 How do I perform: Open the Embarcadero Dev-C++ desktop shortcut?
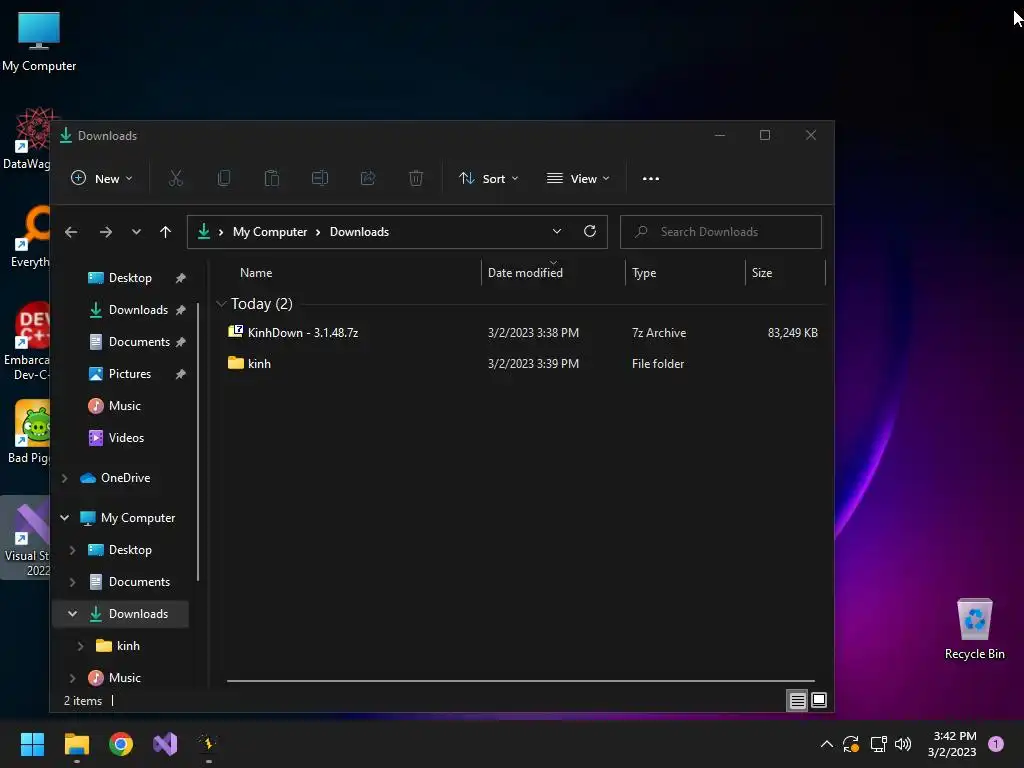27,341
